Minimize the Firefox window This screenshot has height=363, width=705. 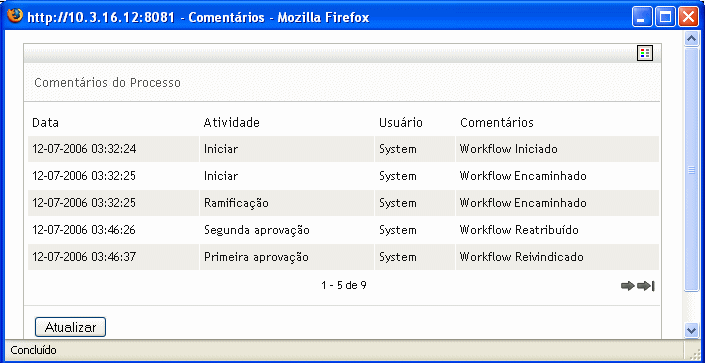641,18
